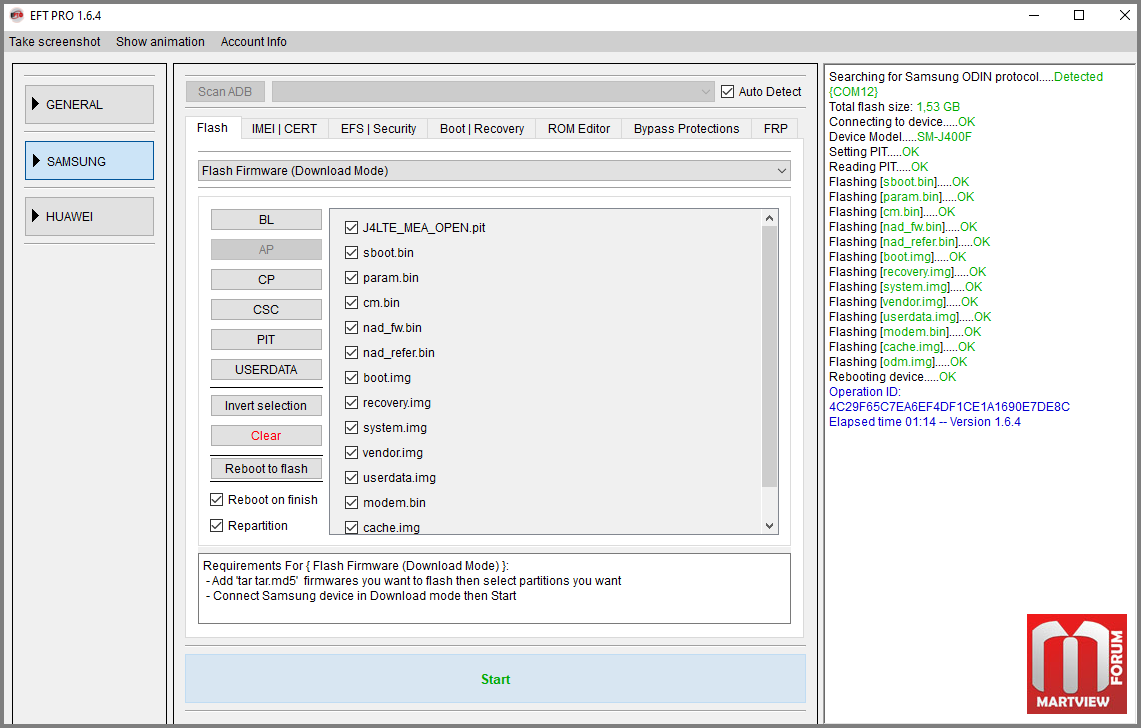Screen dimensions: 1141x728
Task: Click the partition list scroll down arrow
Action: coord(769,526)
